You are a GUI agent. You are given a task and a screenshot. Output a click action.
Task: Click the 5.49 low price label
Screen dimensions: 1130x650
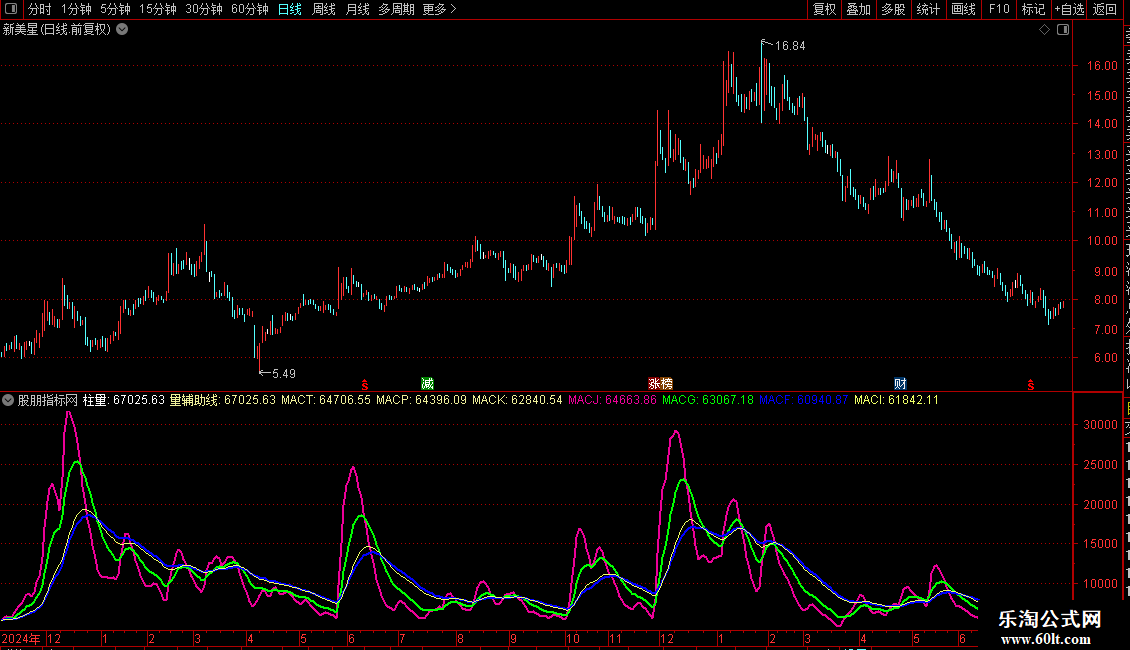click(x=284, y=373)
